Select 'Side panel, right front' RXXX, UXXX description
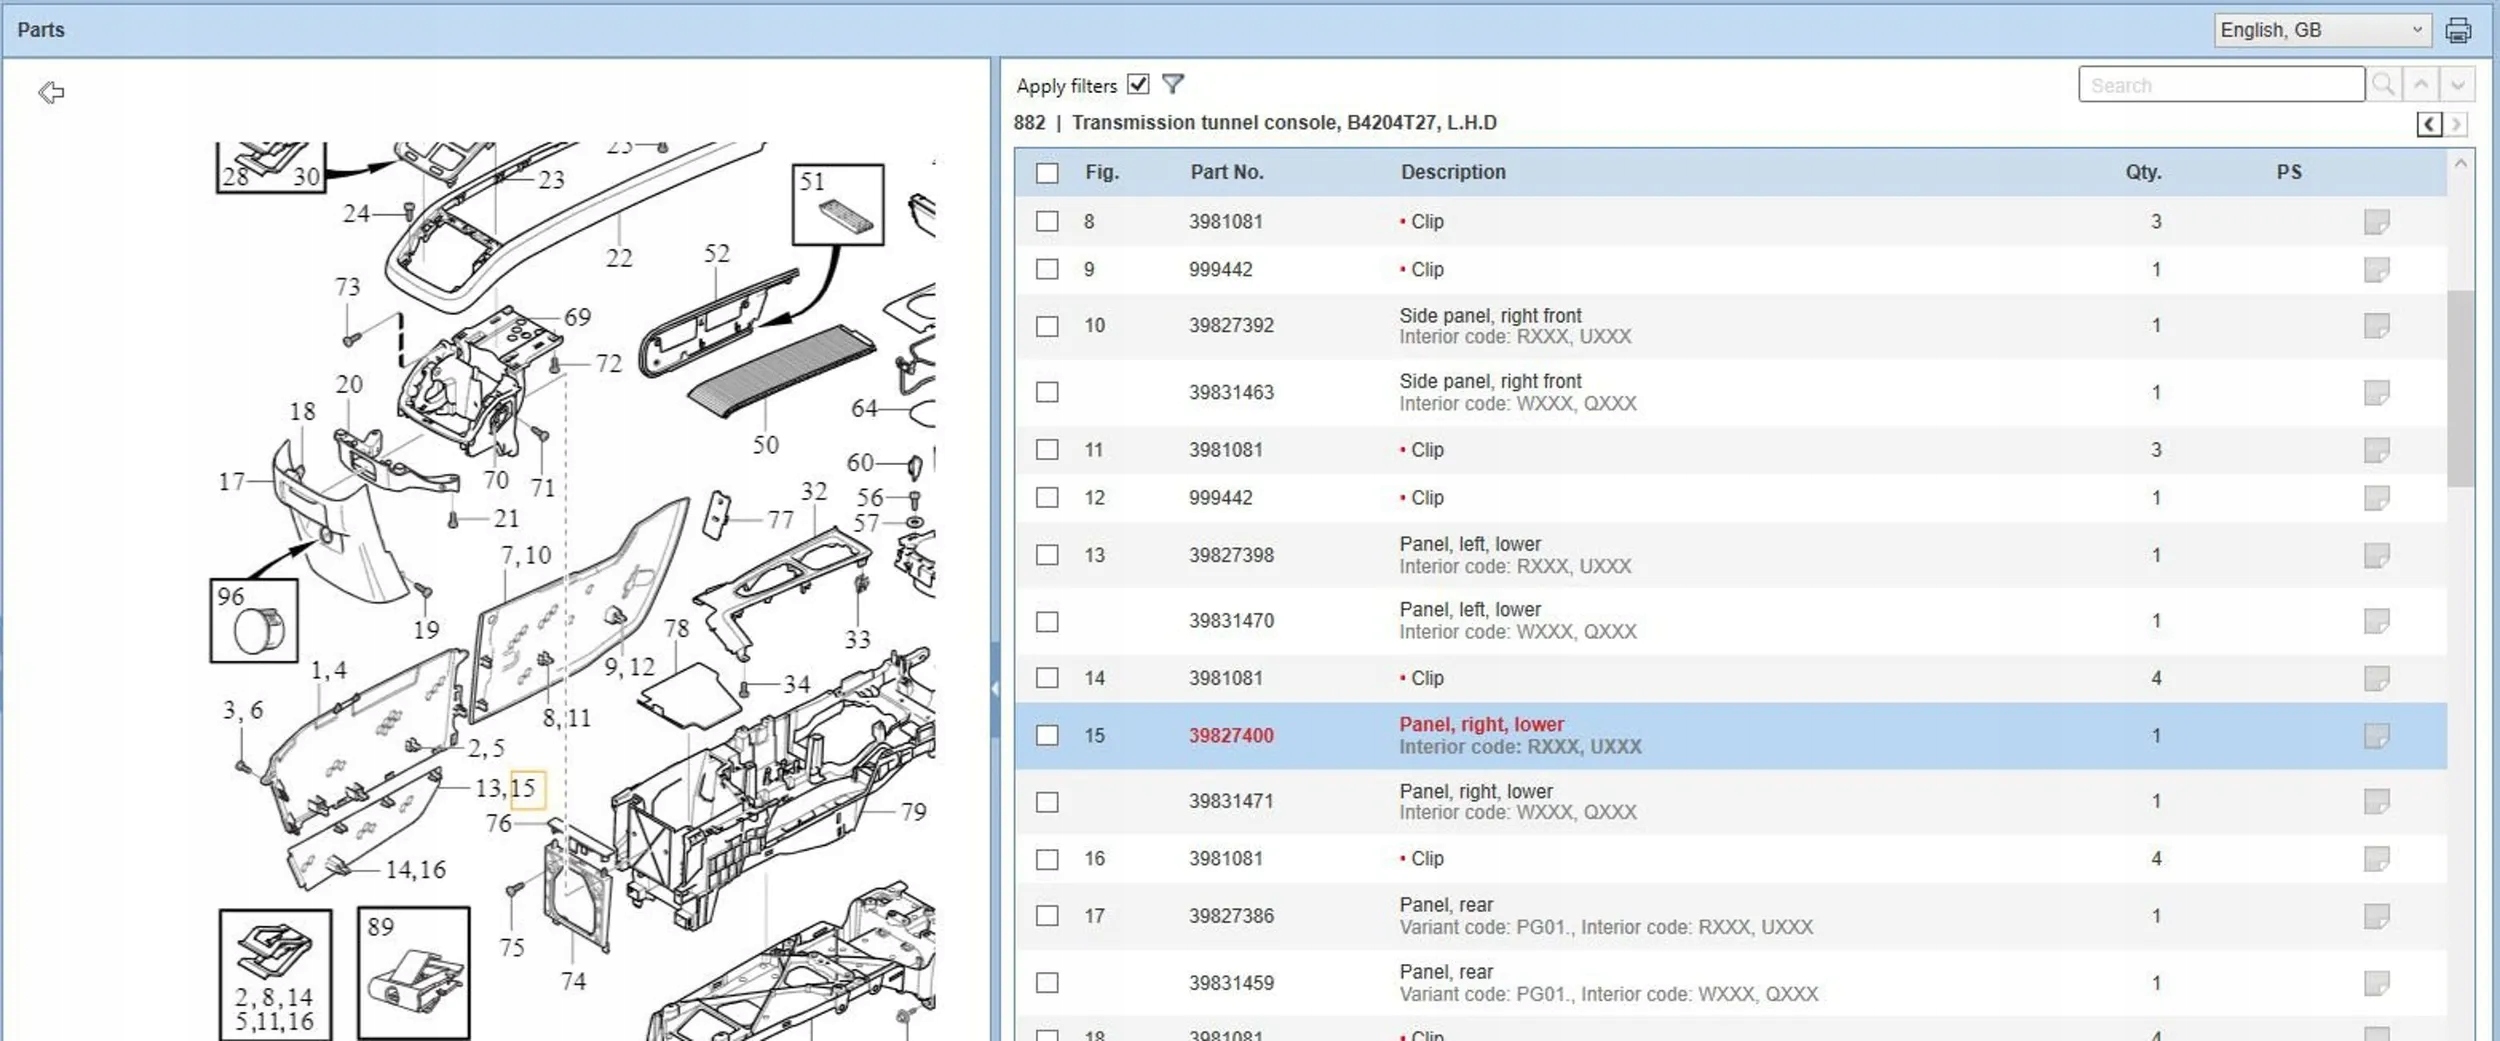2500x1041 pixels. 1515,326
